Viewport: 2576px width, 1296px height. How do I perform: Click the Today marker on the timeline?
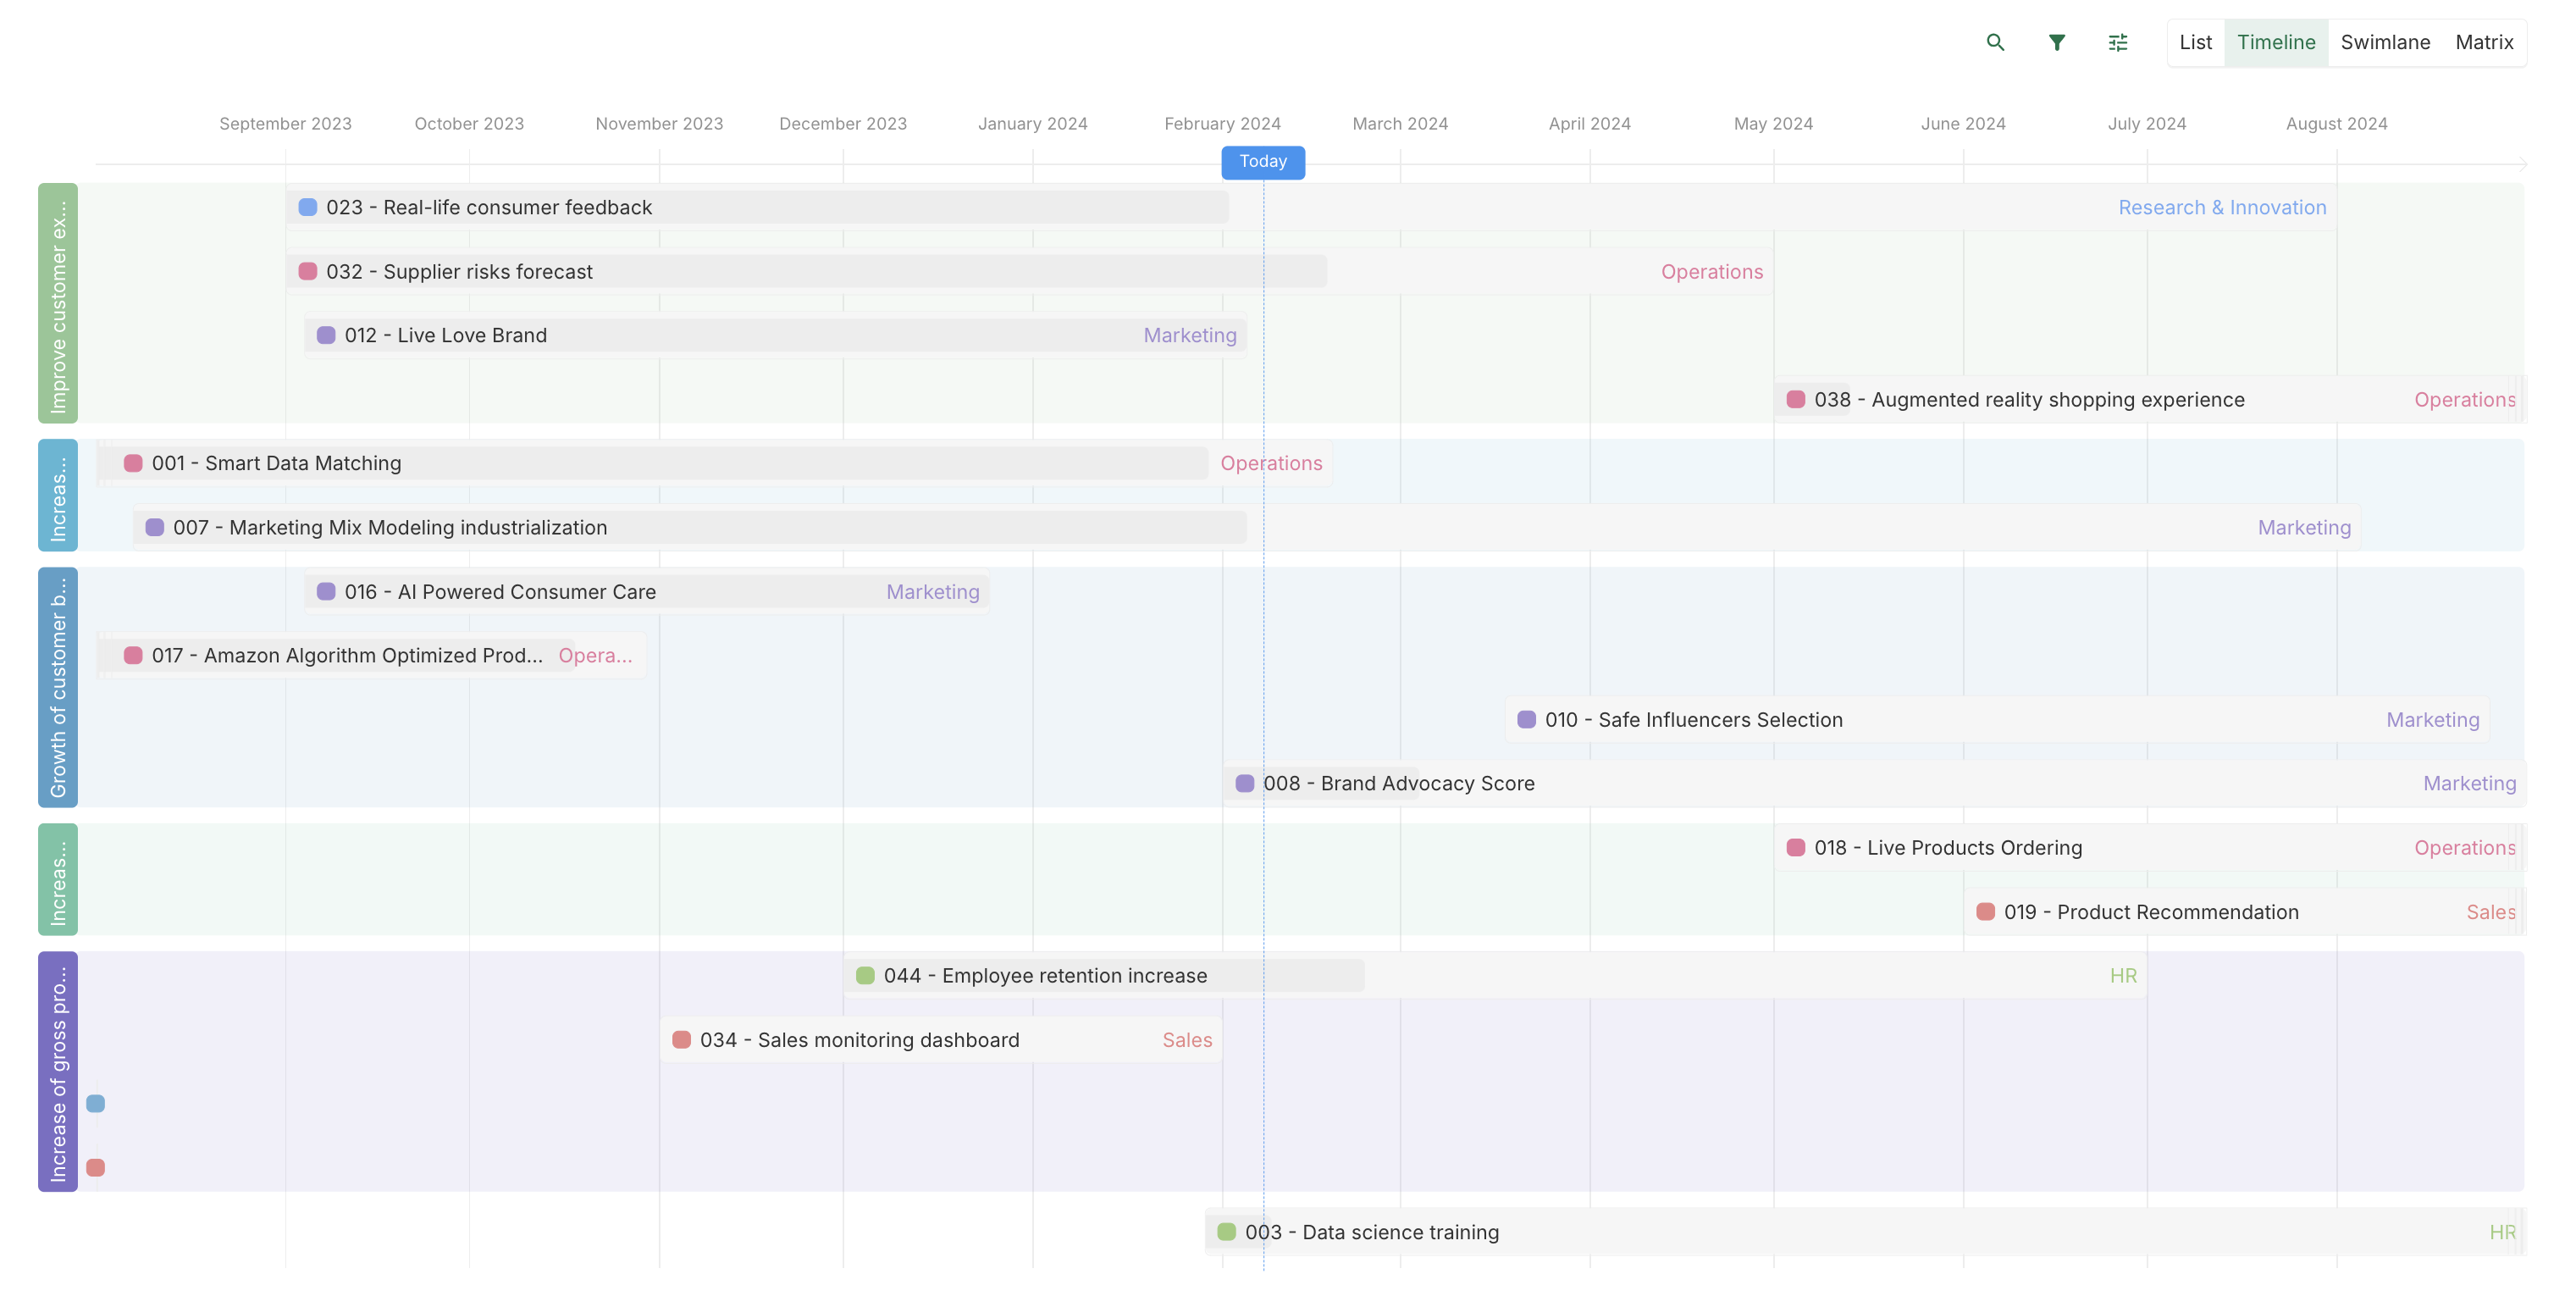point(1263,161)
